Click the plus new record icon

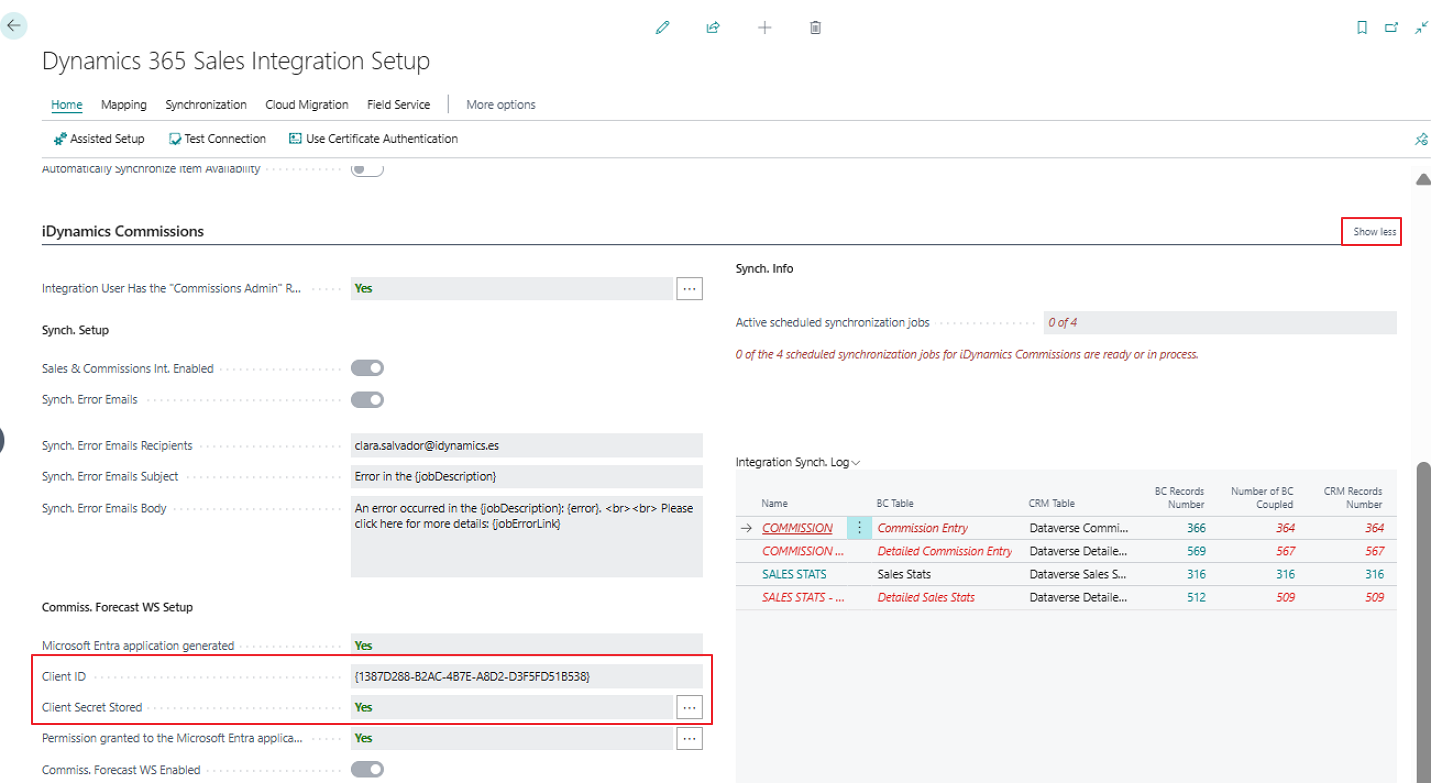click(x=765, y=28)
